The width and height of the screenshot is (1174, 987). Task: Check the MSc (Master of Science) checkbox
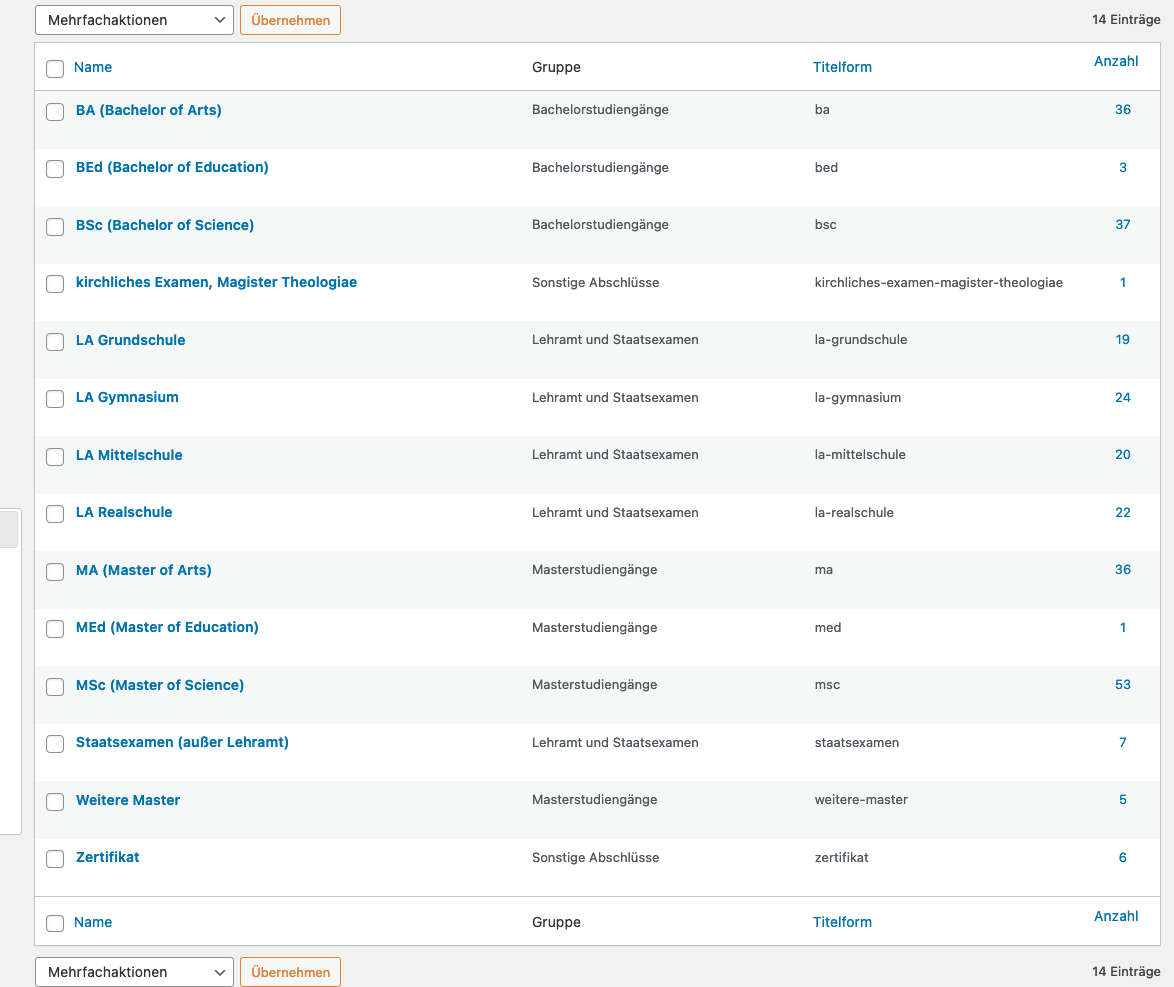[x=55, y=687]
